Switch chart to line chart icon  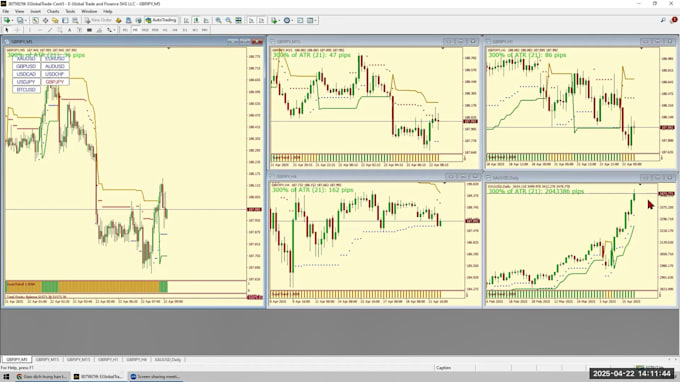(x=206, y=20)
